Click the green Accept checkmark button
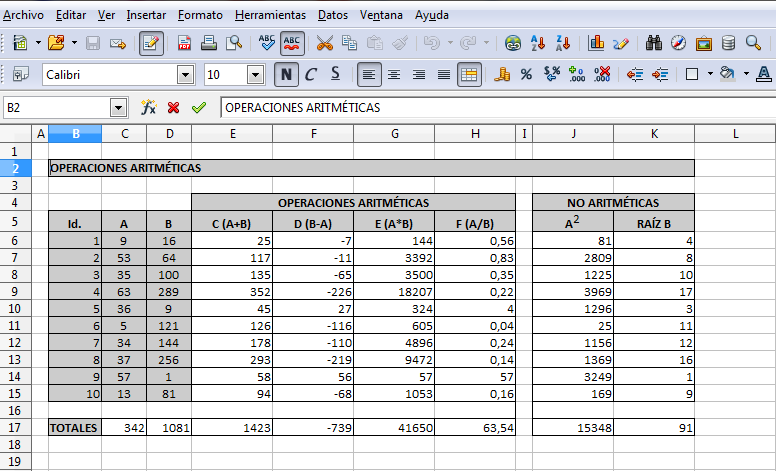777x471 pixels. click(x=199, y=107)
